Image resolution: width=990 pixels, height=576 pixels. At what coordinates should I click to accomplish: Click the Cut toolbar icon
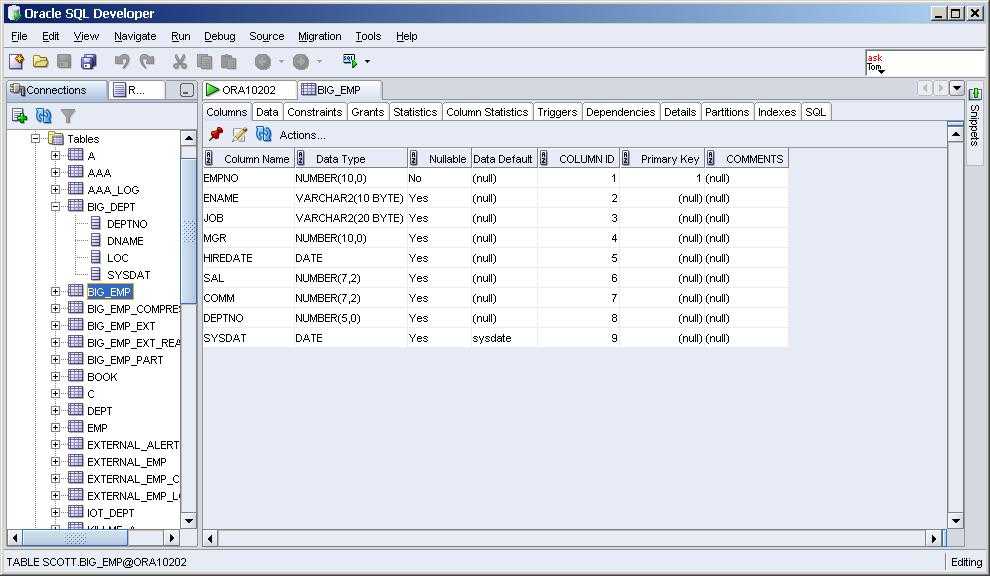(x=179, y=62)
